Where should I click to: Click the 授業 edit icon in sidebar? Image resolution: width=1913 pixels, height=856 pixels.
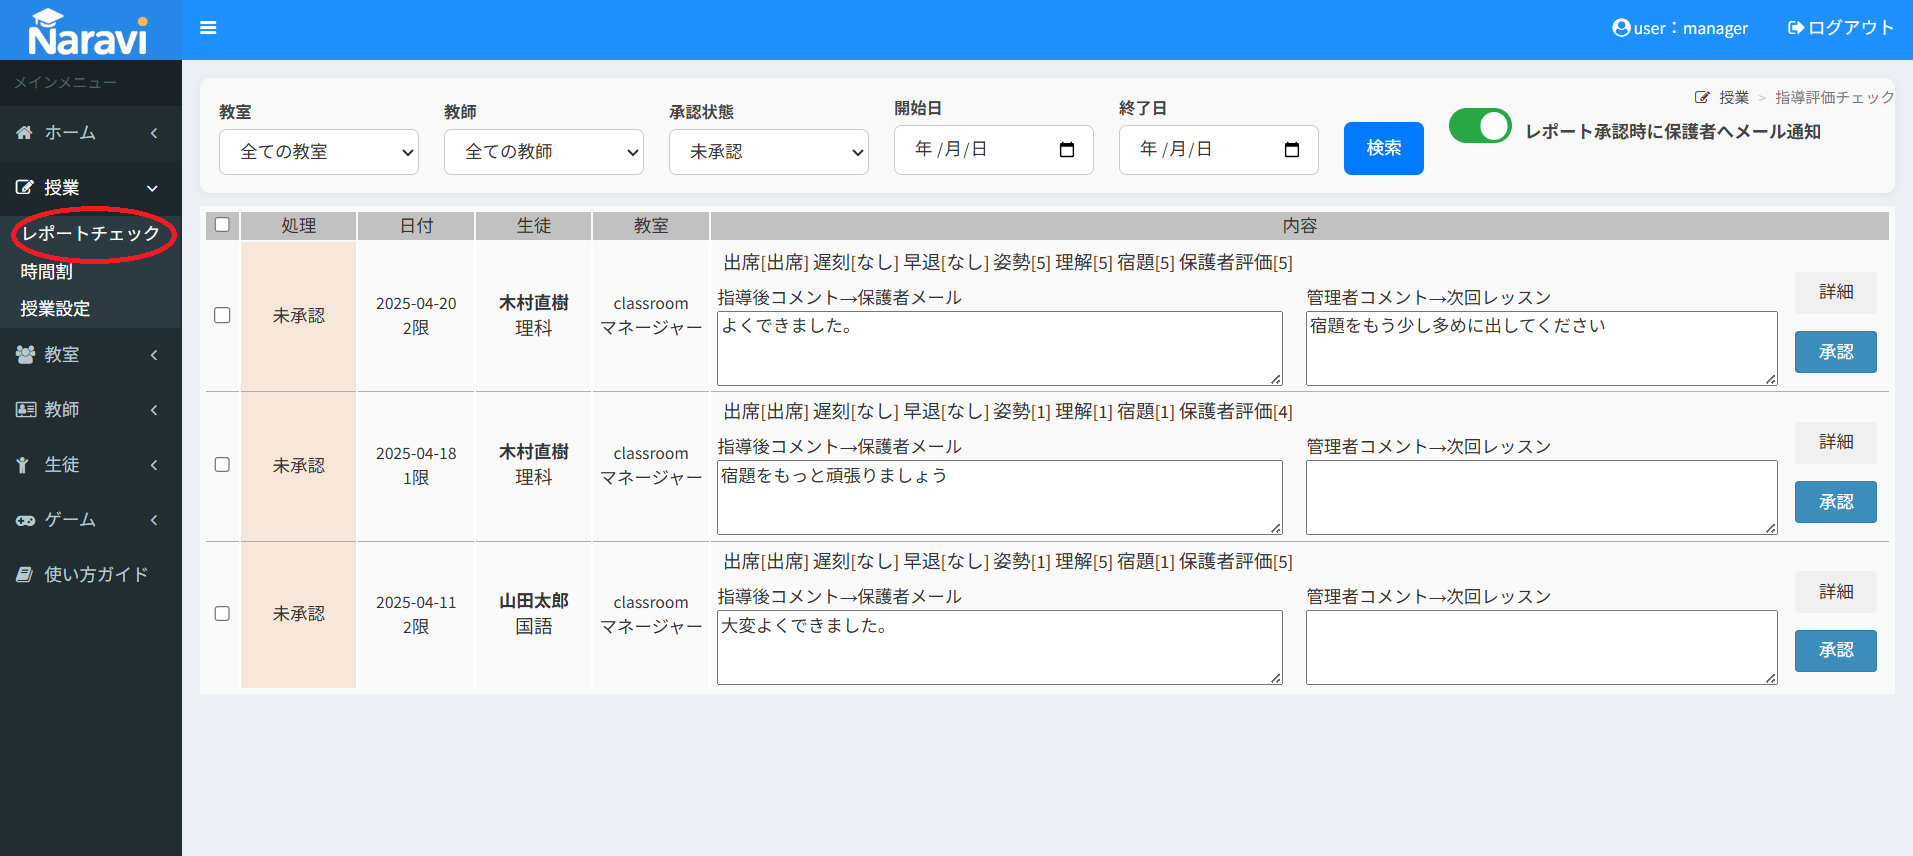click(x=25, y=188)
